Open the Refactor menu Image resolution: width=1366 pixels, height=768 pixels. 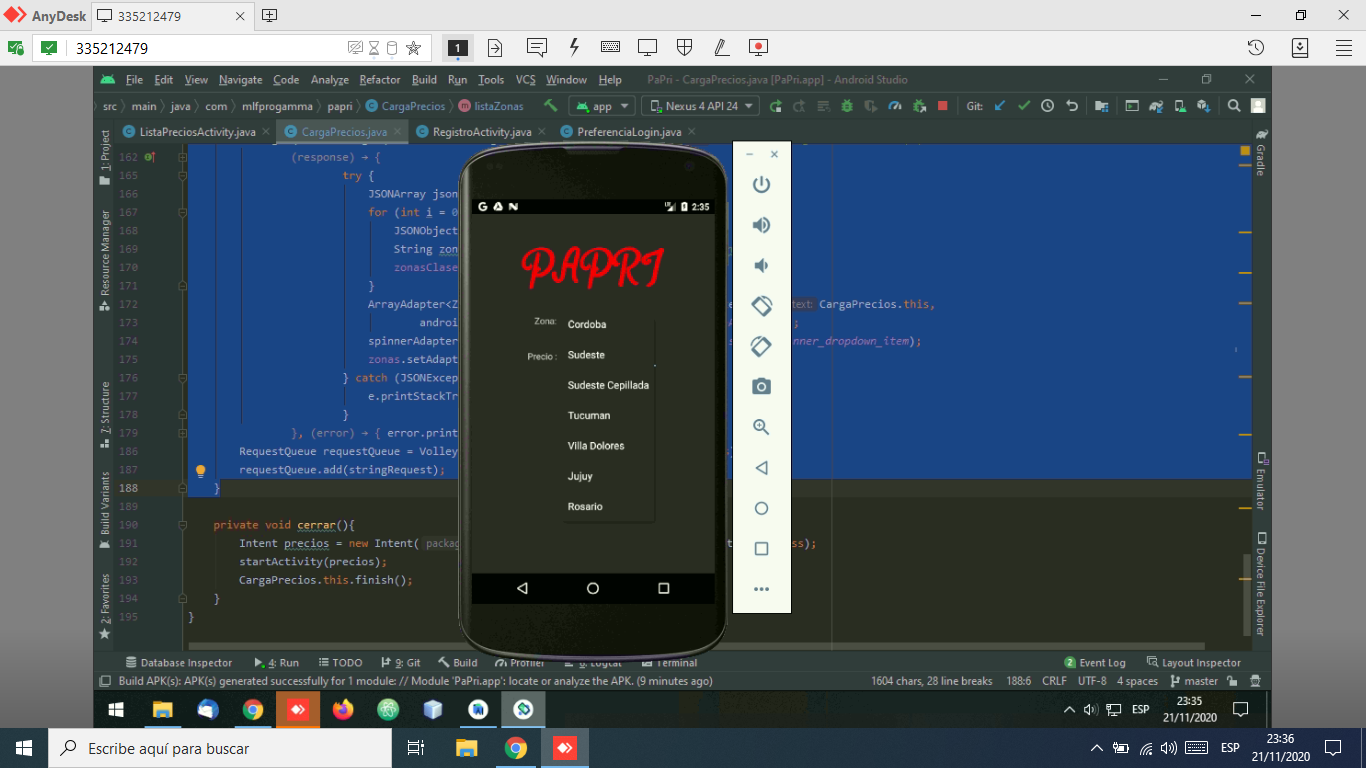(x=380, y=80)
